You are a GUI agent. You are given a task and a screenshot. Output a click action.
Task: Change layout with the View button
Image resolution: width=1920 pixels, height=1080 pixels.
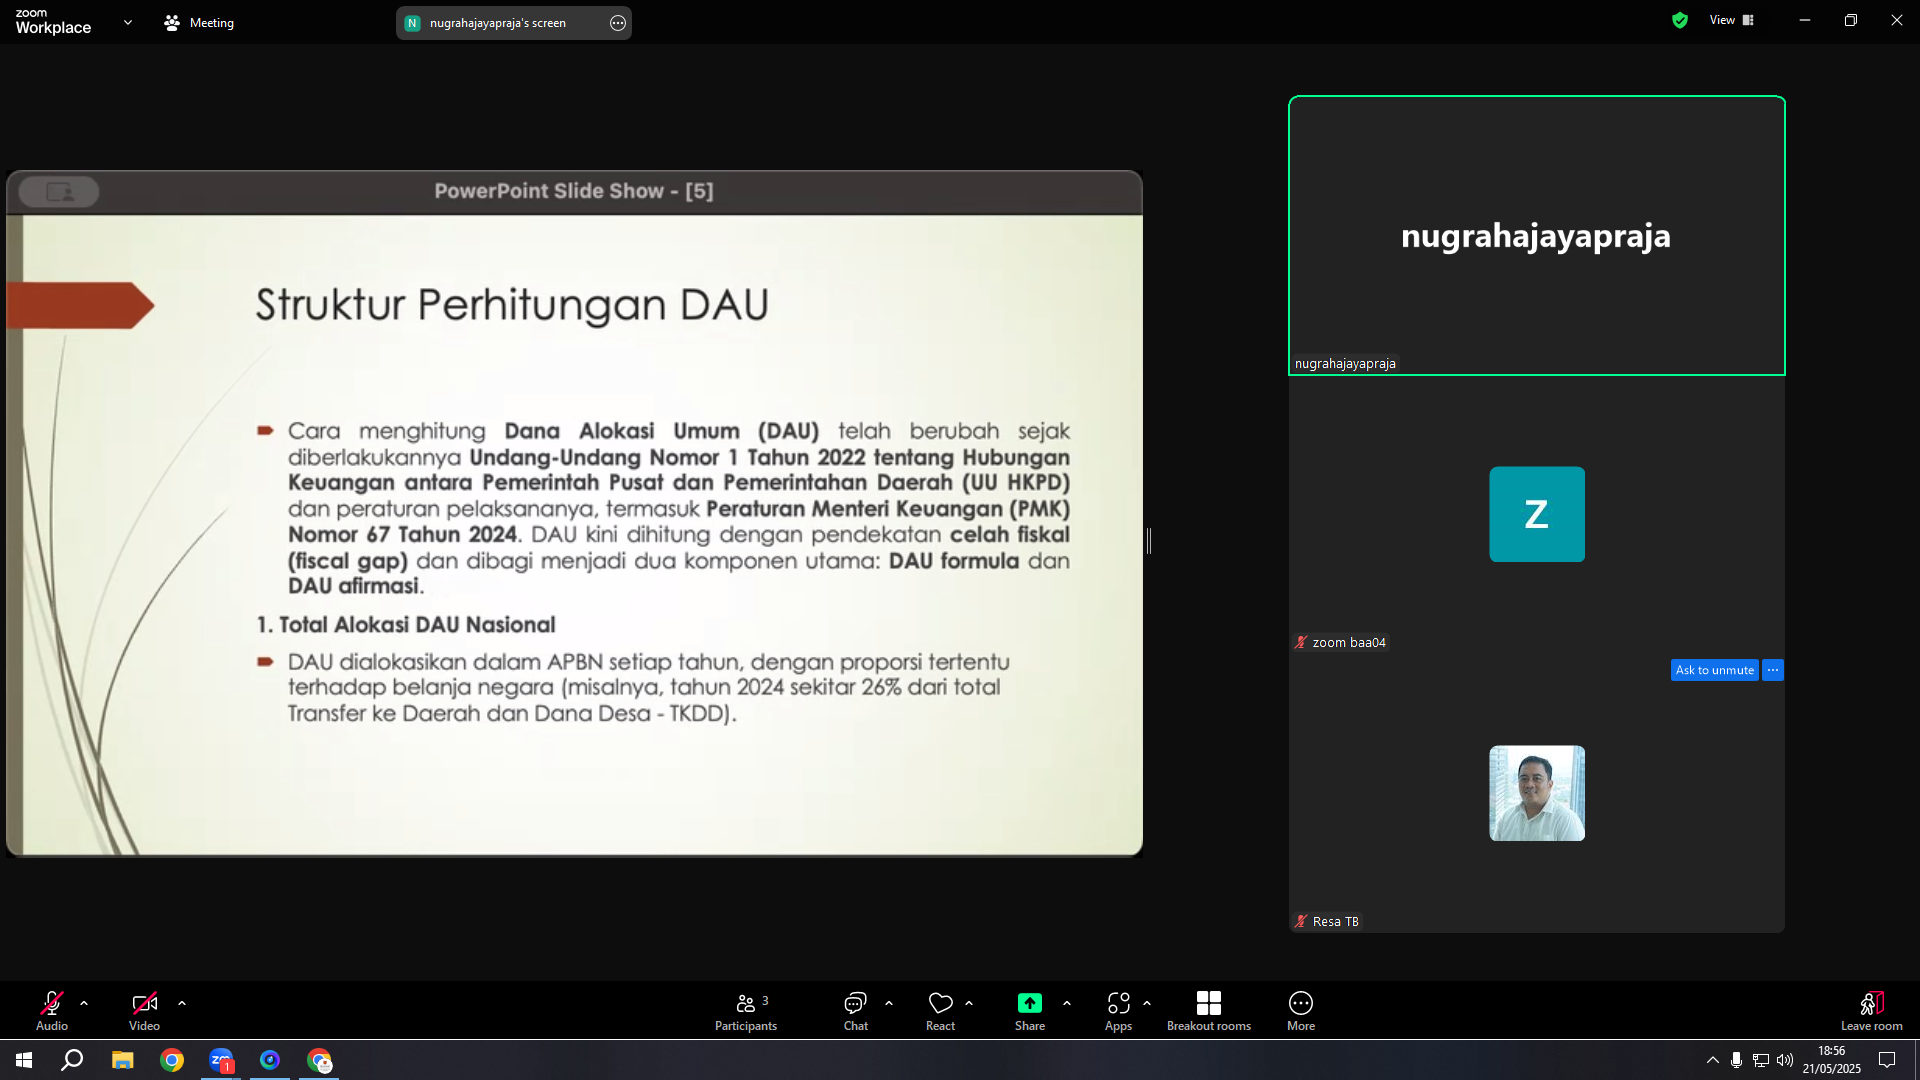pos(1732,20)
